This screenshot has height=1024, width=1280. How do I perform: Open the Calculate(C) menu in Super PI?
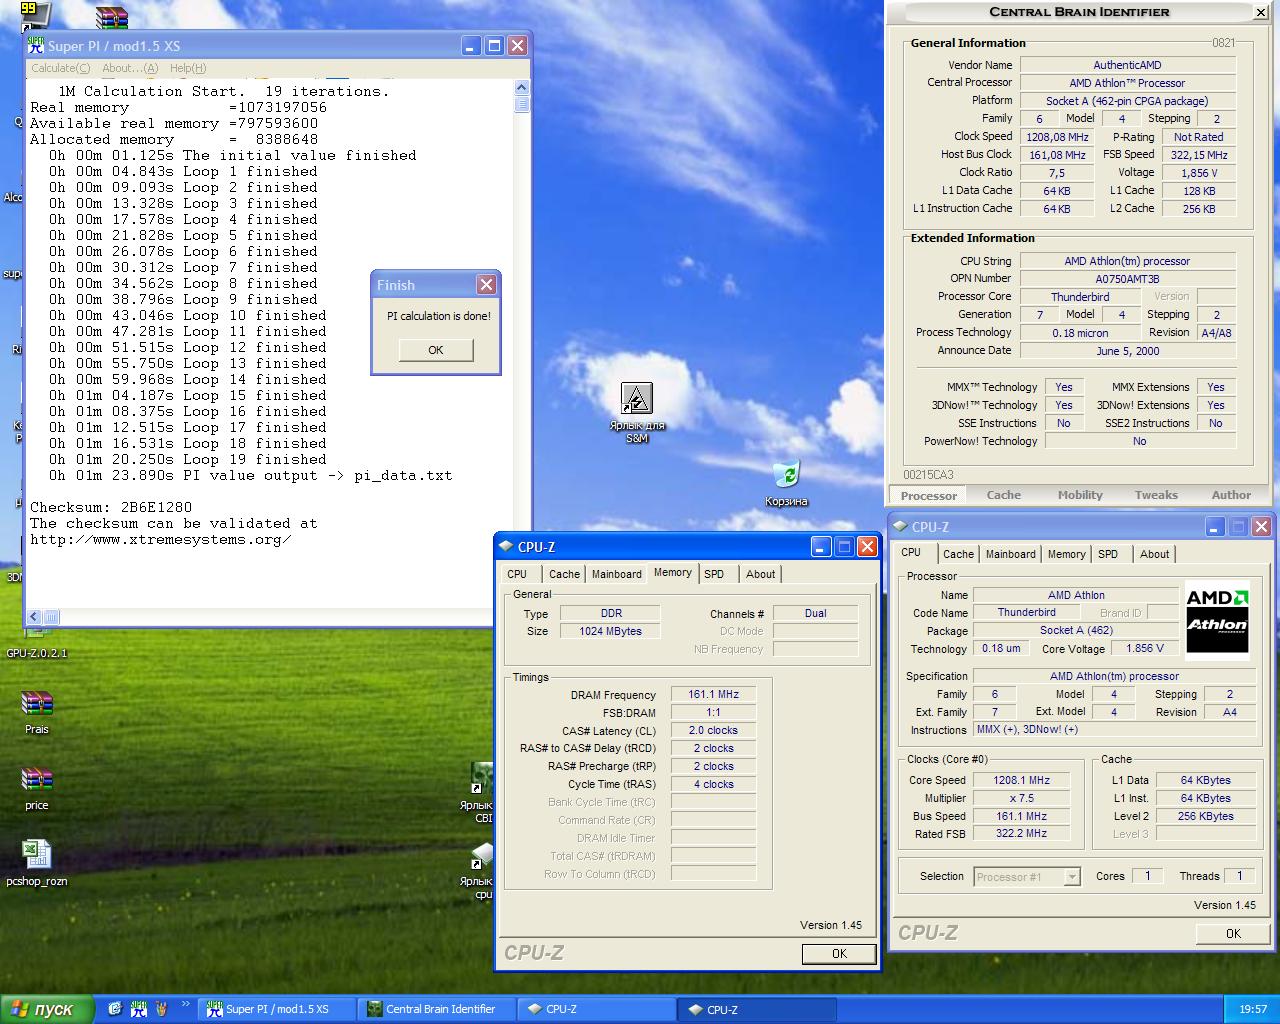[60, 68]
